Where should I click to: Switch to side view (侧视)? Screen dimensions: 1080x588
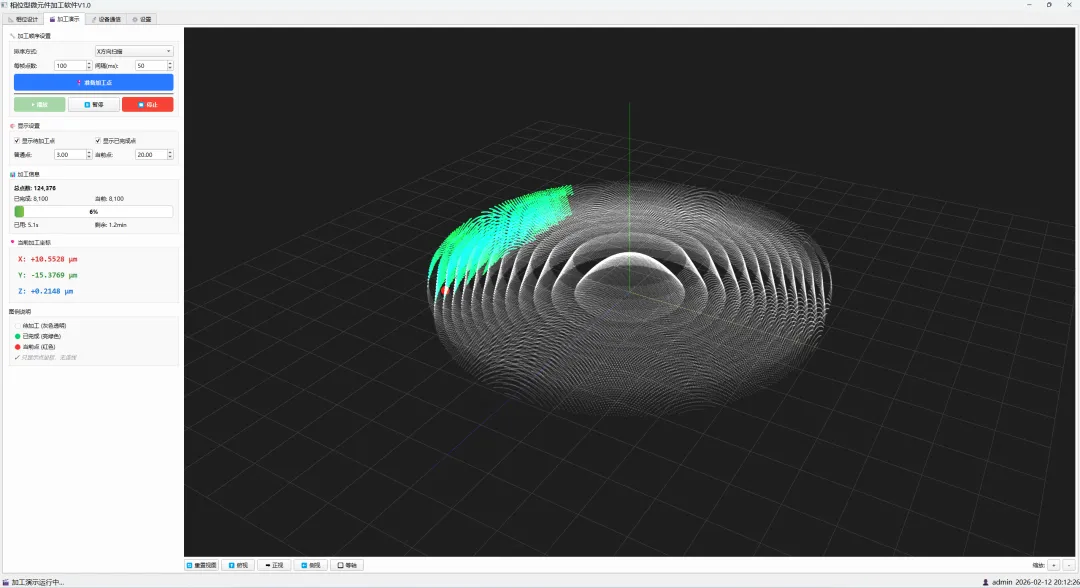pos(311,565)
